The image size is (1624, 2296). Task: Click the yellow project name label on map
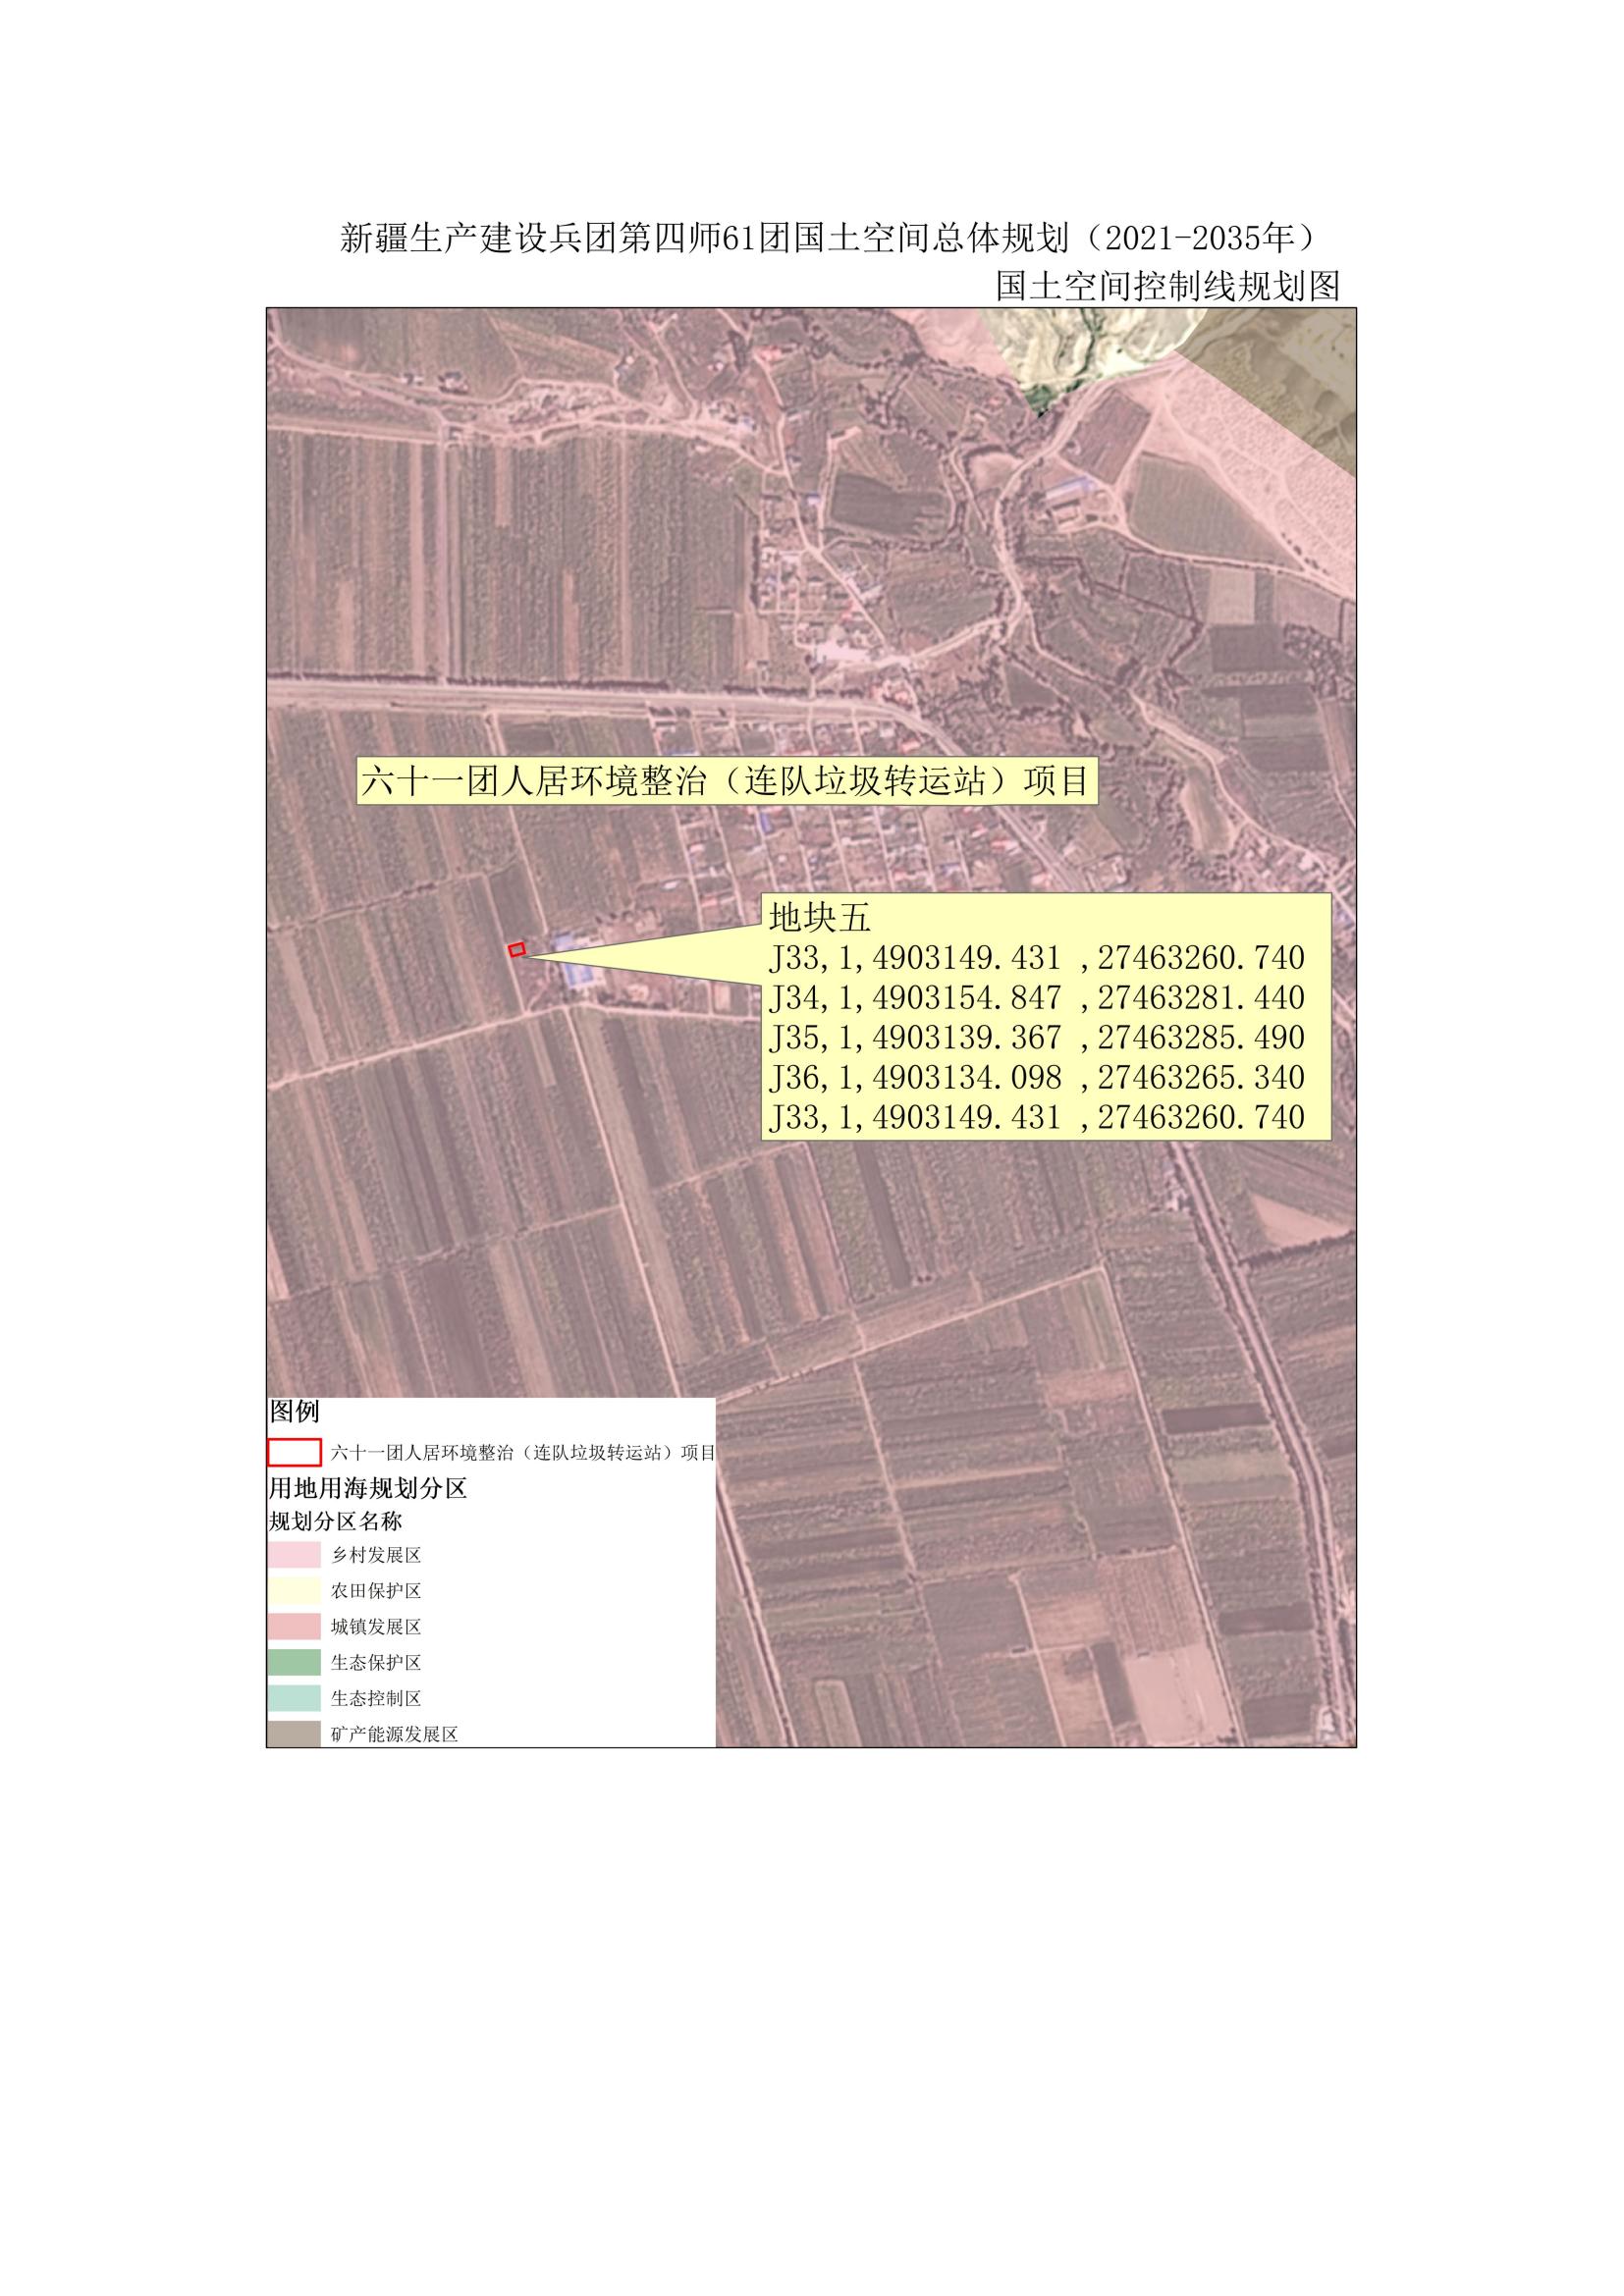(726, 781)
